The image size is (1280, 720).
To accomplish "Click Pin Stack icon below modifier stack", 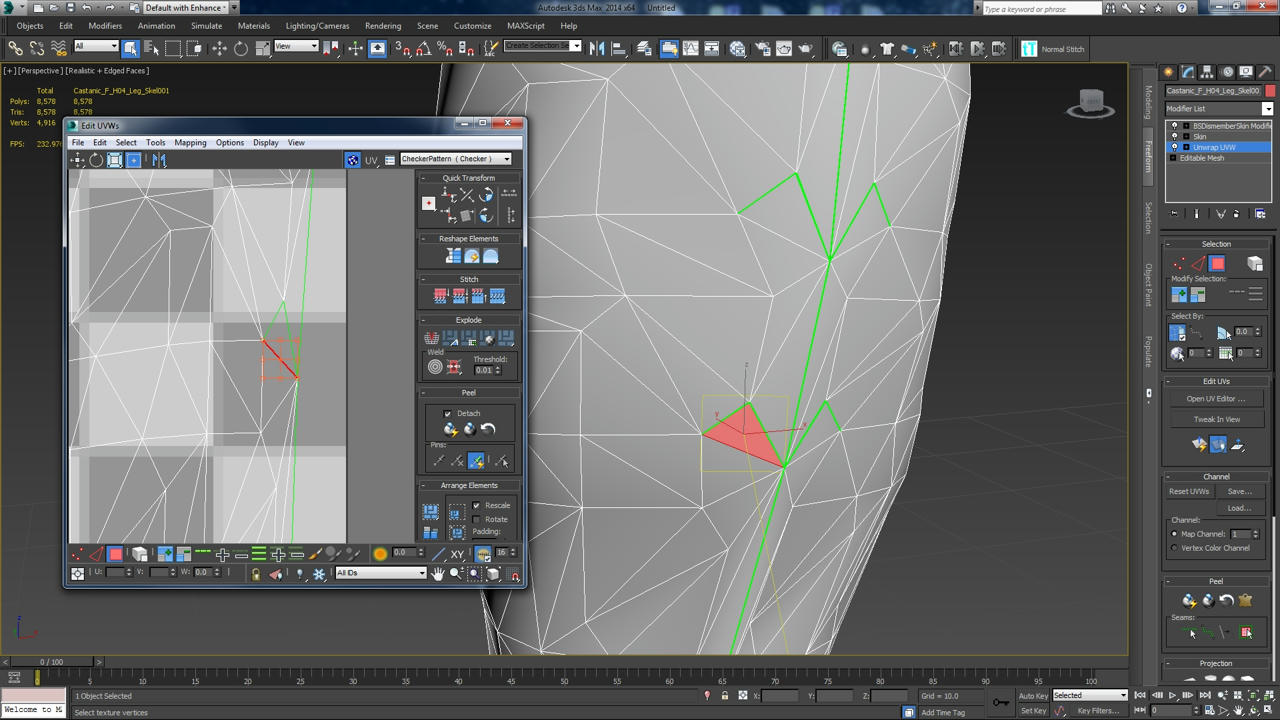I will (1175, 214).
